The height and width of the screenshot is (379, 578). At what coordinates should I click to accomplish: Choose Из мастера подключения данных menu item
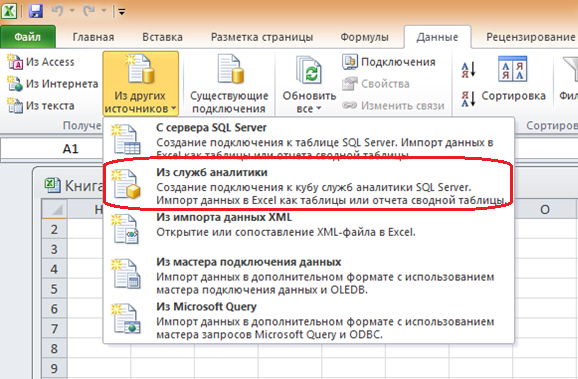tap(308, 276)
